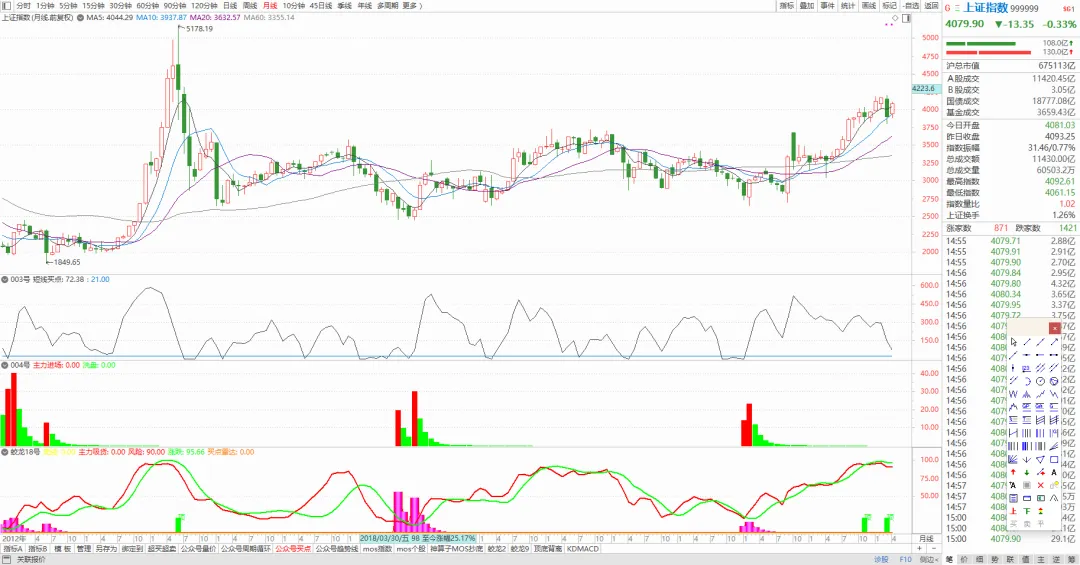Select the green down-arrow marker tool
The width and height of the screenshot is (1080, 565).
pyautogui.click(x=1026, y=473)
